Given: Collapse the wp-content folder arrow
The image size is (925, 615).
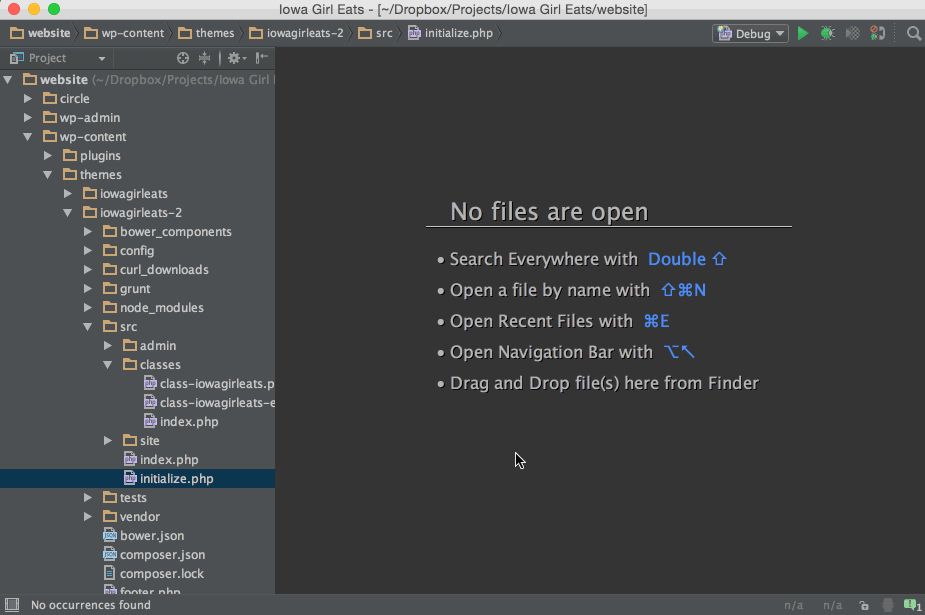Looking at the screenshot, I should point(28,137).
